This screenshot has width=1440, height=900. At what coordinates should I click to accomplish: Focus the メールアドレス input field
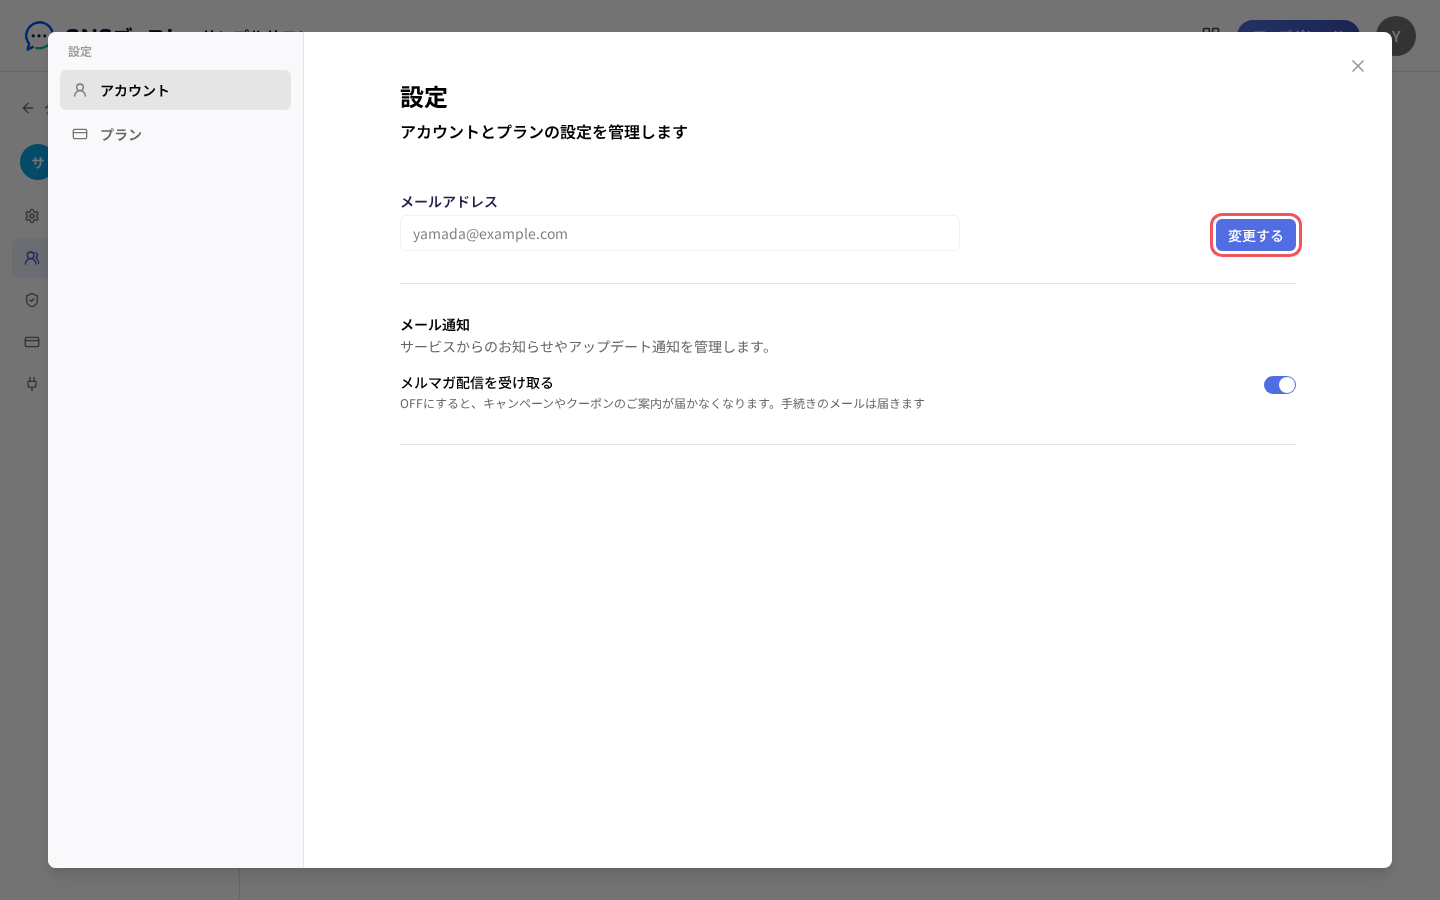680,233
